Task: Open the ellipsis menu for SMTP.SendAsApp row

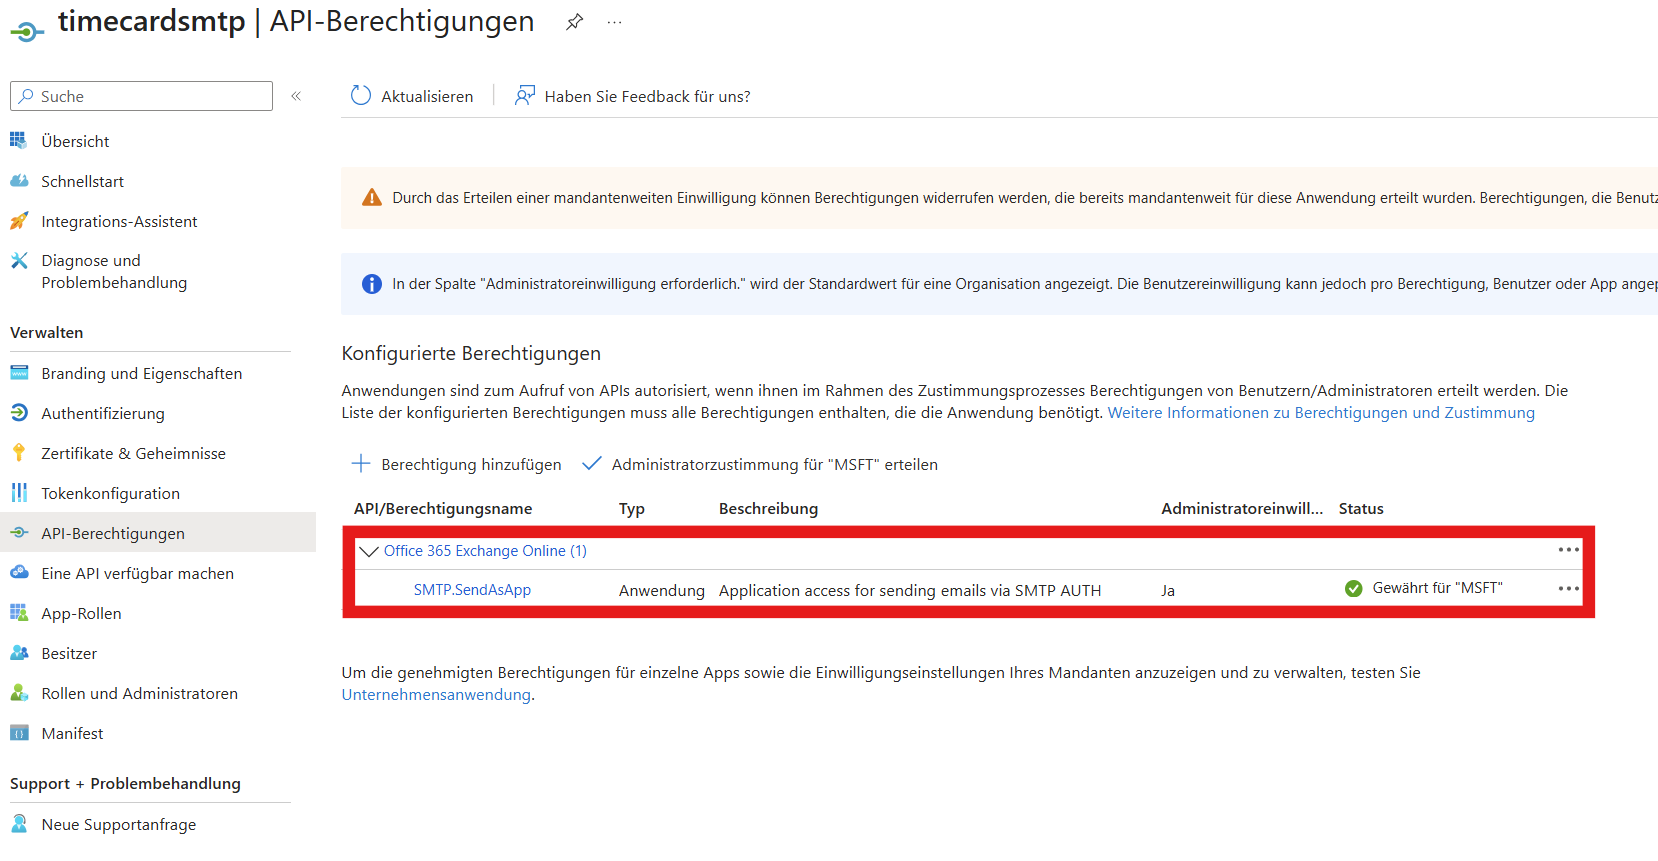Action: point(1568,589)
